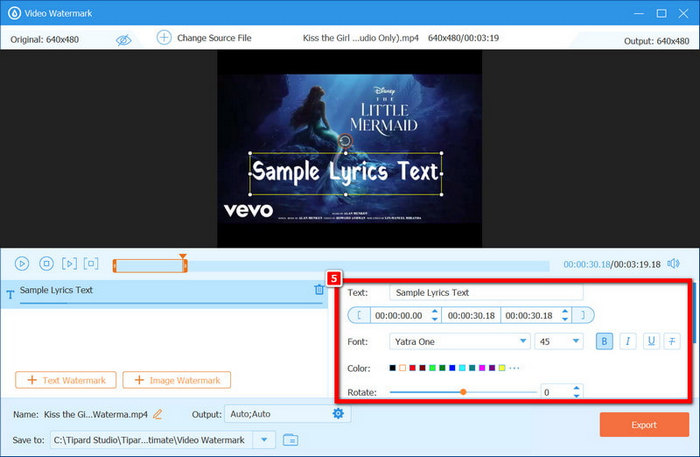Click the orange clip range on the timeline
This screenshot has height=457, width=700.
tap(150, 266)
